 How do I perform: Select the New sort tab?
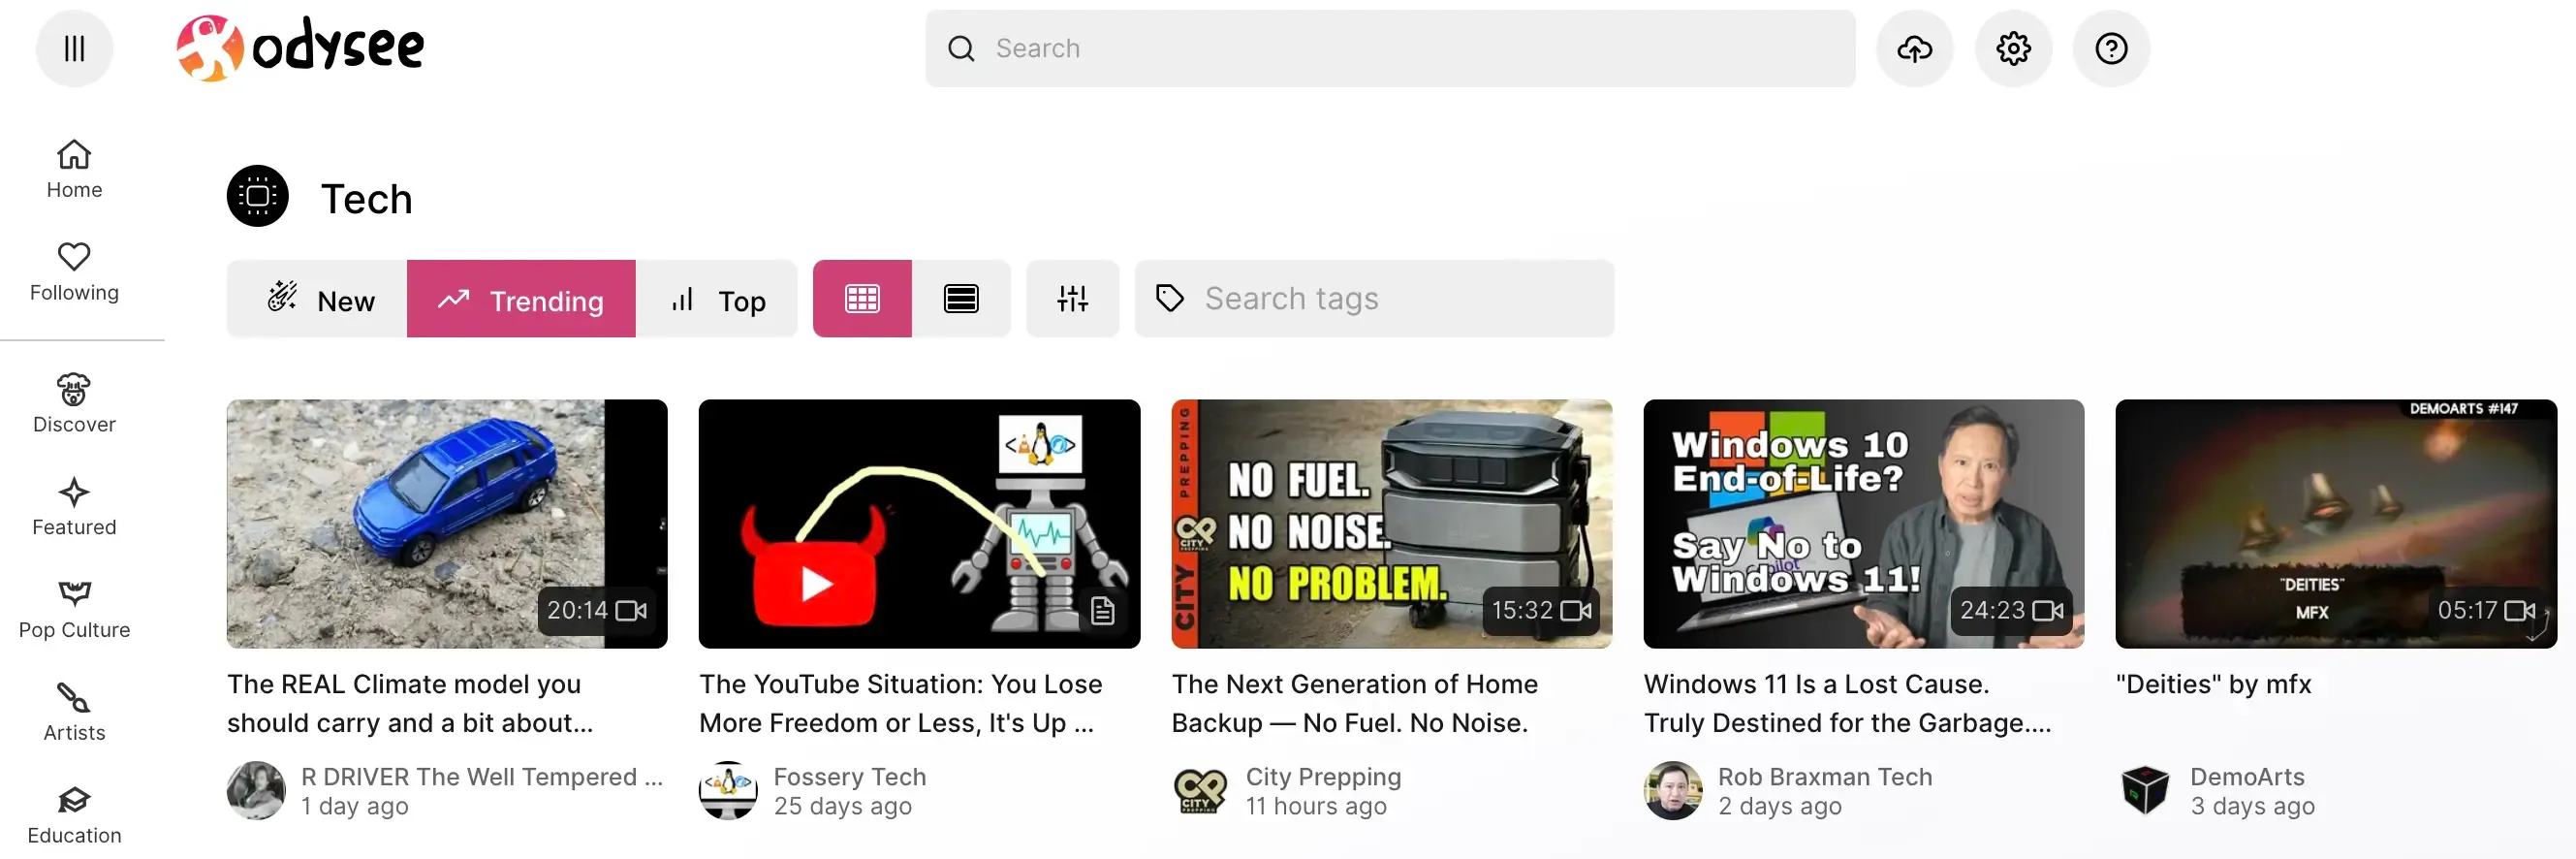(x=317, y=299)
